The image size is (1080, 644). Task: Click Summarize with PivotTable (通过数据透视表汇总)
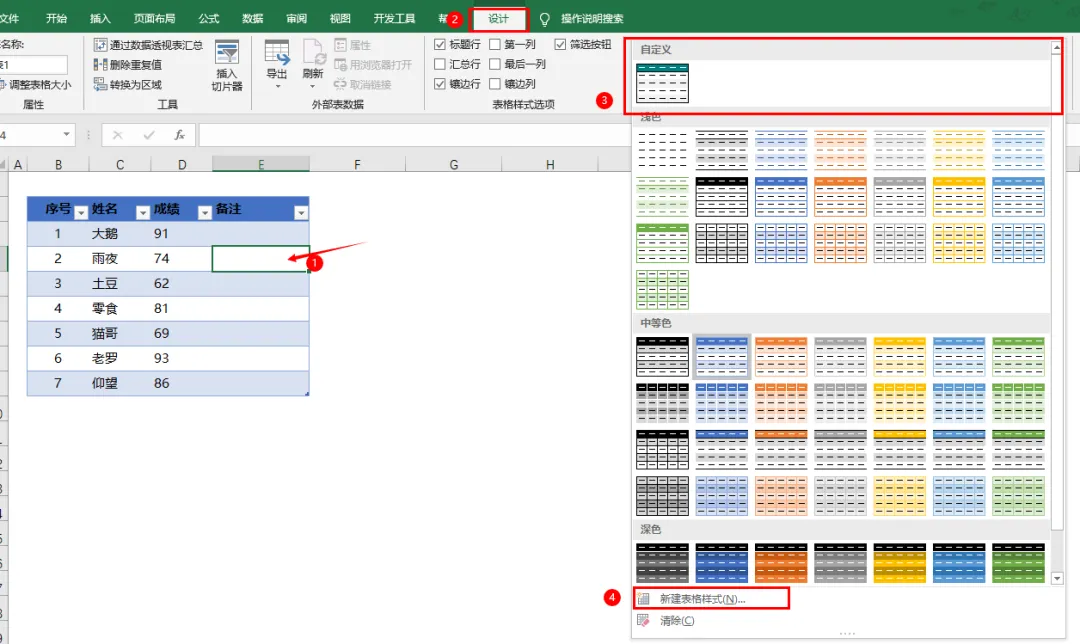[148, 45]
